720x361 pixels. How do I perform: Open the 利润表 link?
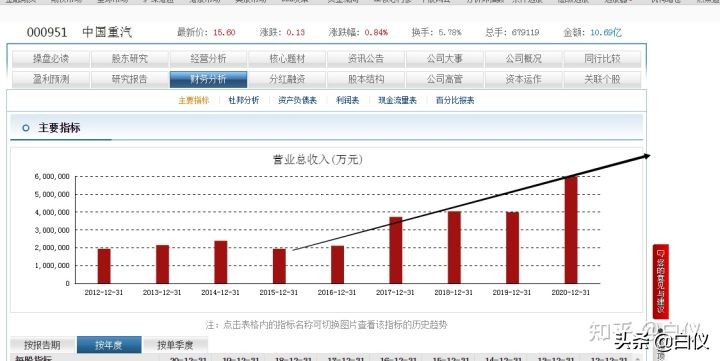tap(348, 100)
